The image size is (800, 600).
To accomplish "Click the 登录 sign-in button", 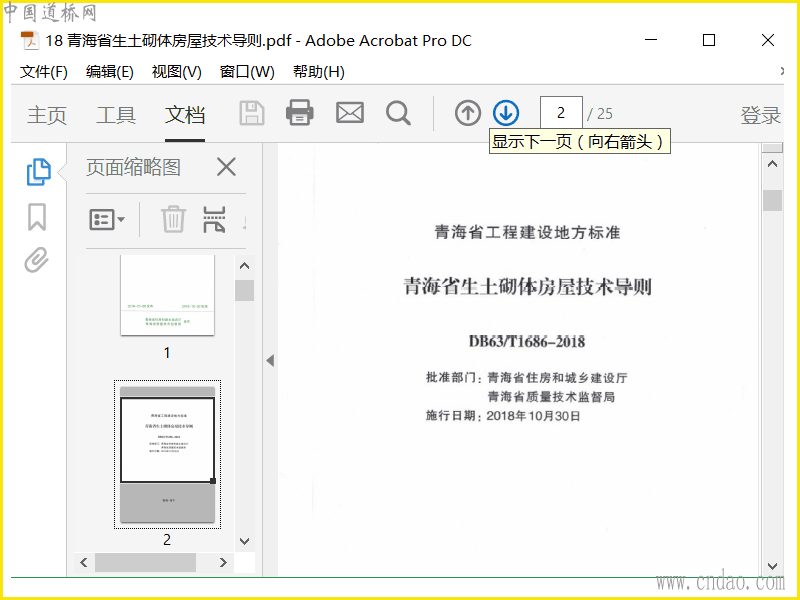I will coord(761,115).
